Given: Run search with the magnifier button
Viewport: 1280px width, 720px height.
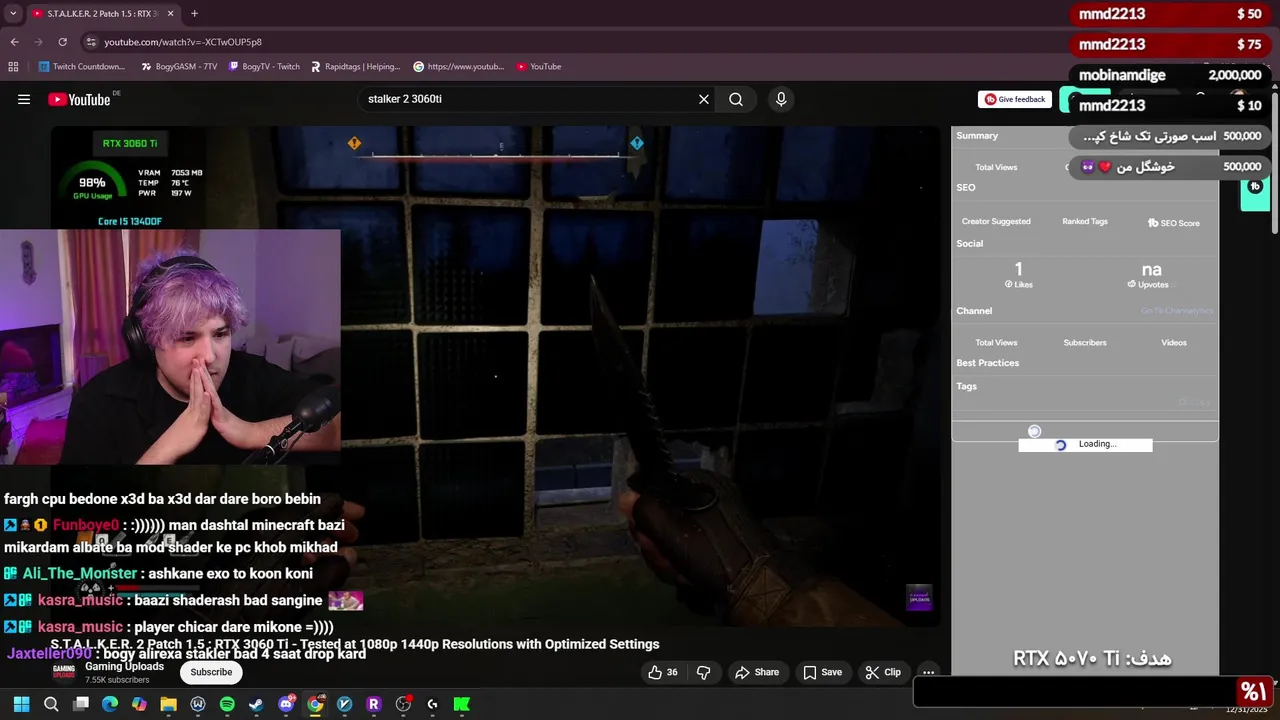Looking at the screenshot, I should (x=736, y=99).
